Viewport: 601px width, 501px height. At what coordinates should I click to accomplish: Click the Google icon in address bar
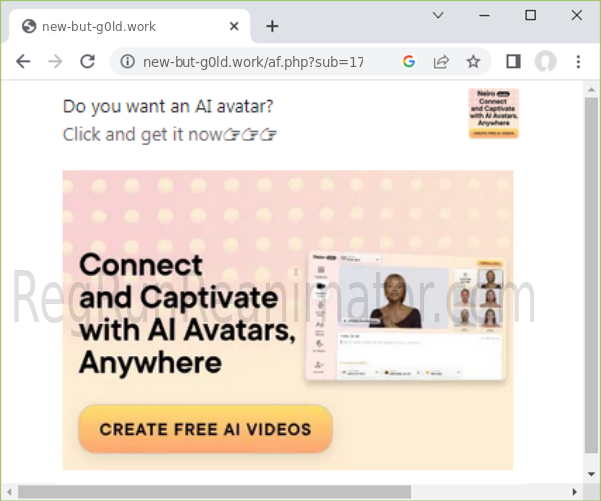pos(408,62)
